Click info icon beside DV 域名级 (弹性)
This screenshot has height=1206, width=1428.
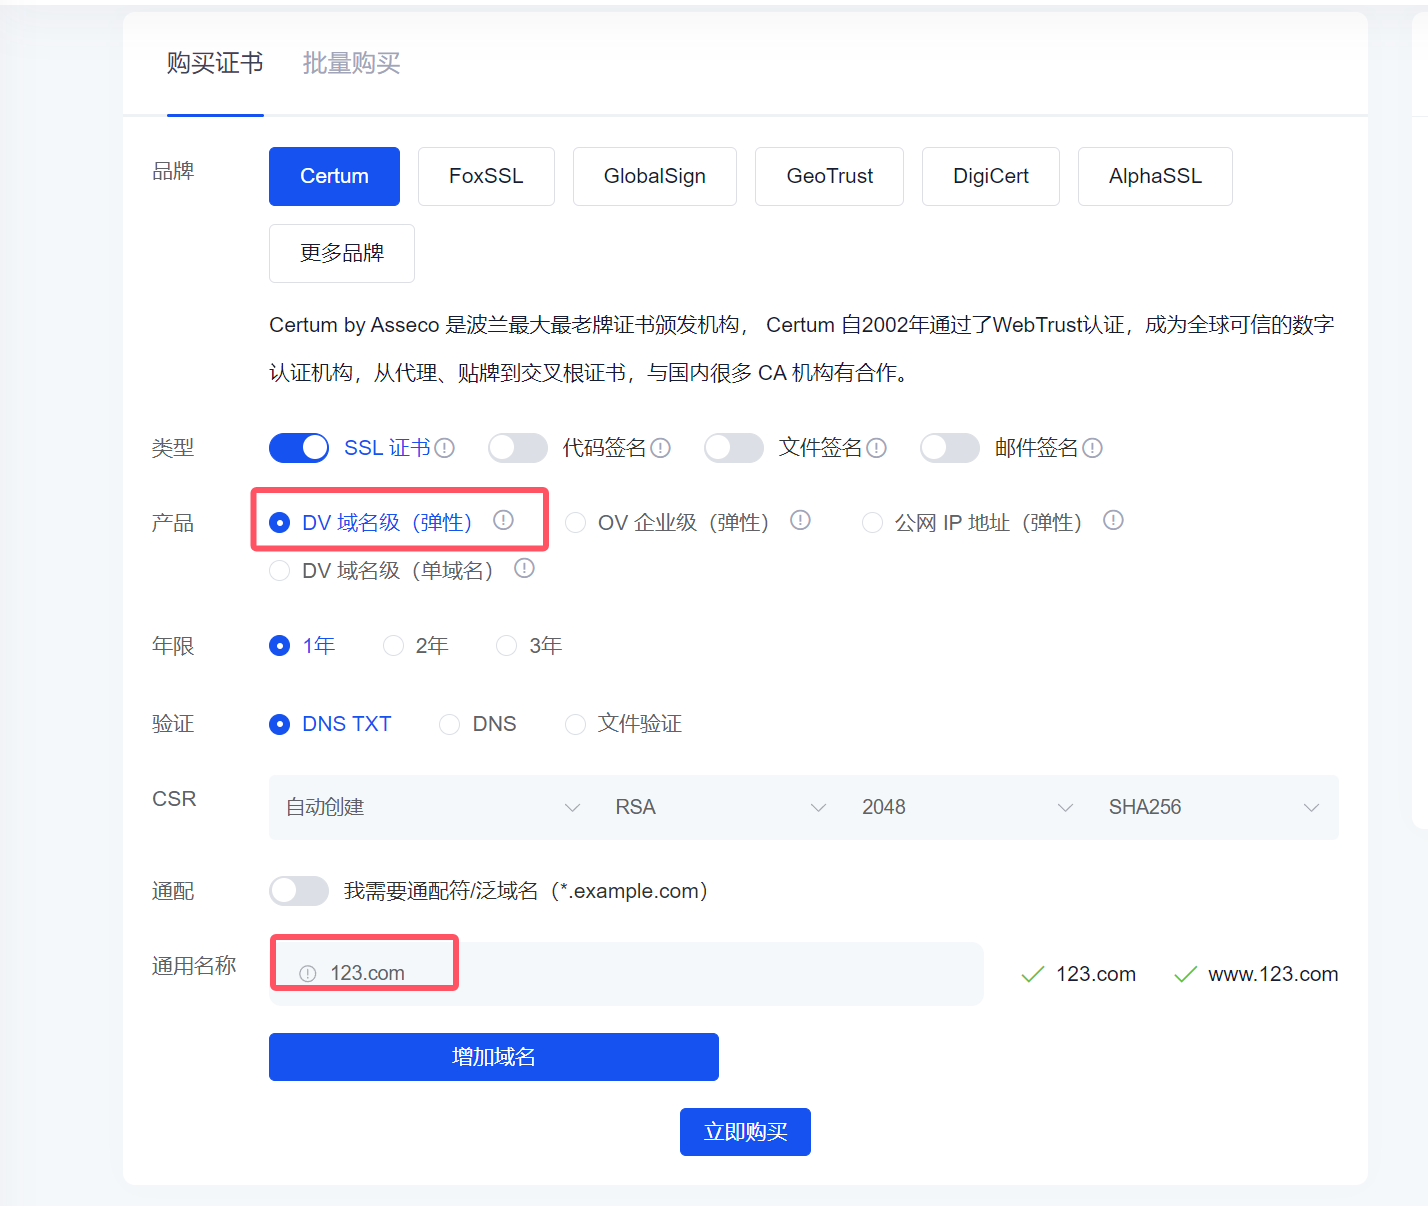pos(504,520)
